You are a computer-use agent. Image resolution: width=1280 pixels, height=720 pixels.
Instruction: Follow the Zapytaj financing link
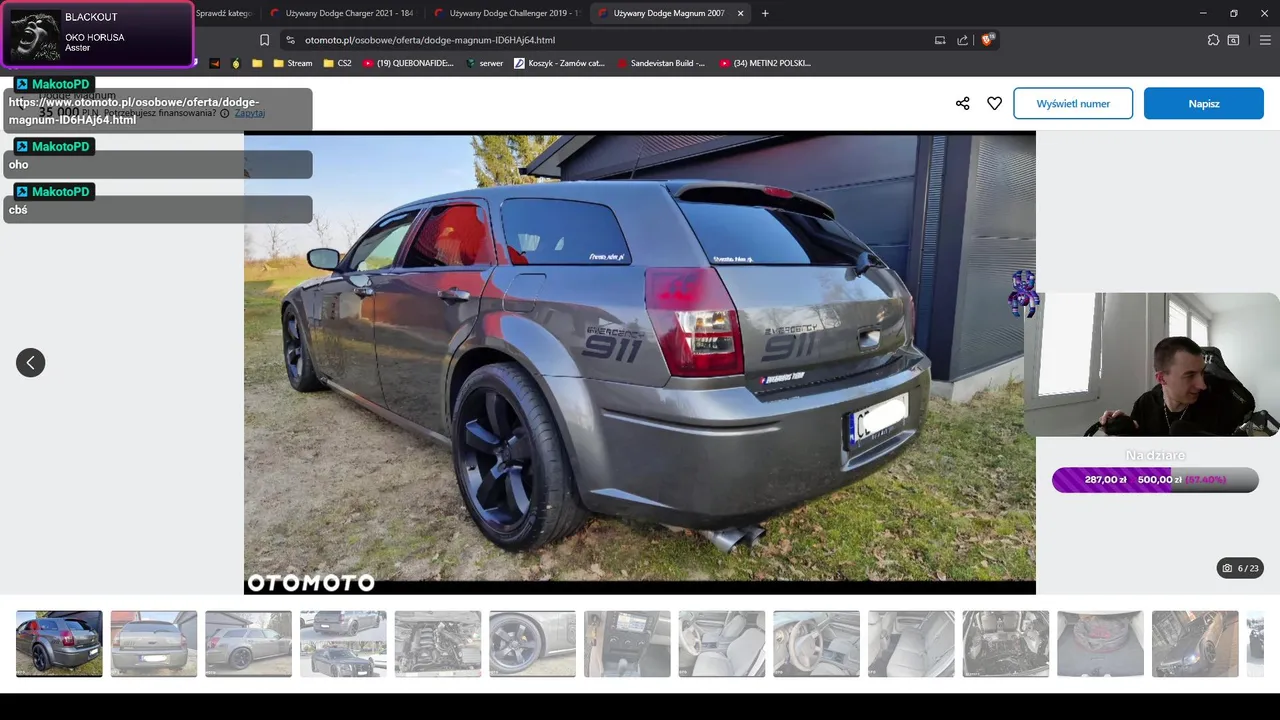[x=250, y=113]
